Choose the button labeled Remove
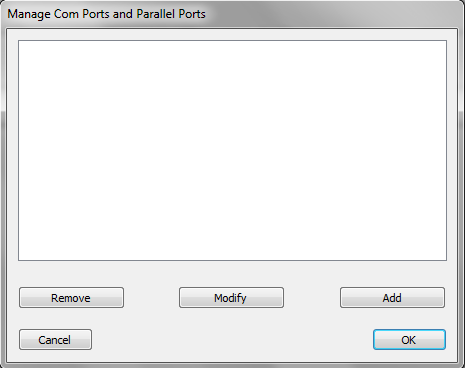The image size is (465, 368). click(71, 297)
